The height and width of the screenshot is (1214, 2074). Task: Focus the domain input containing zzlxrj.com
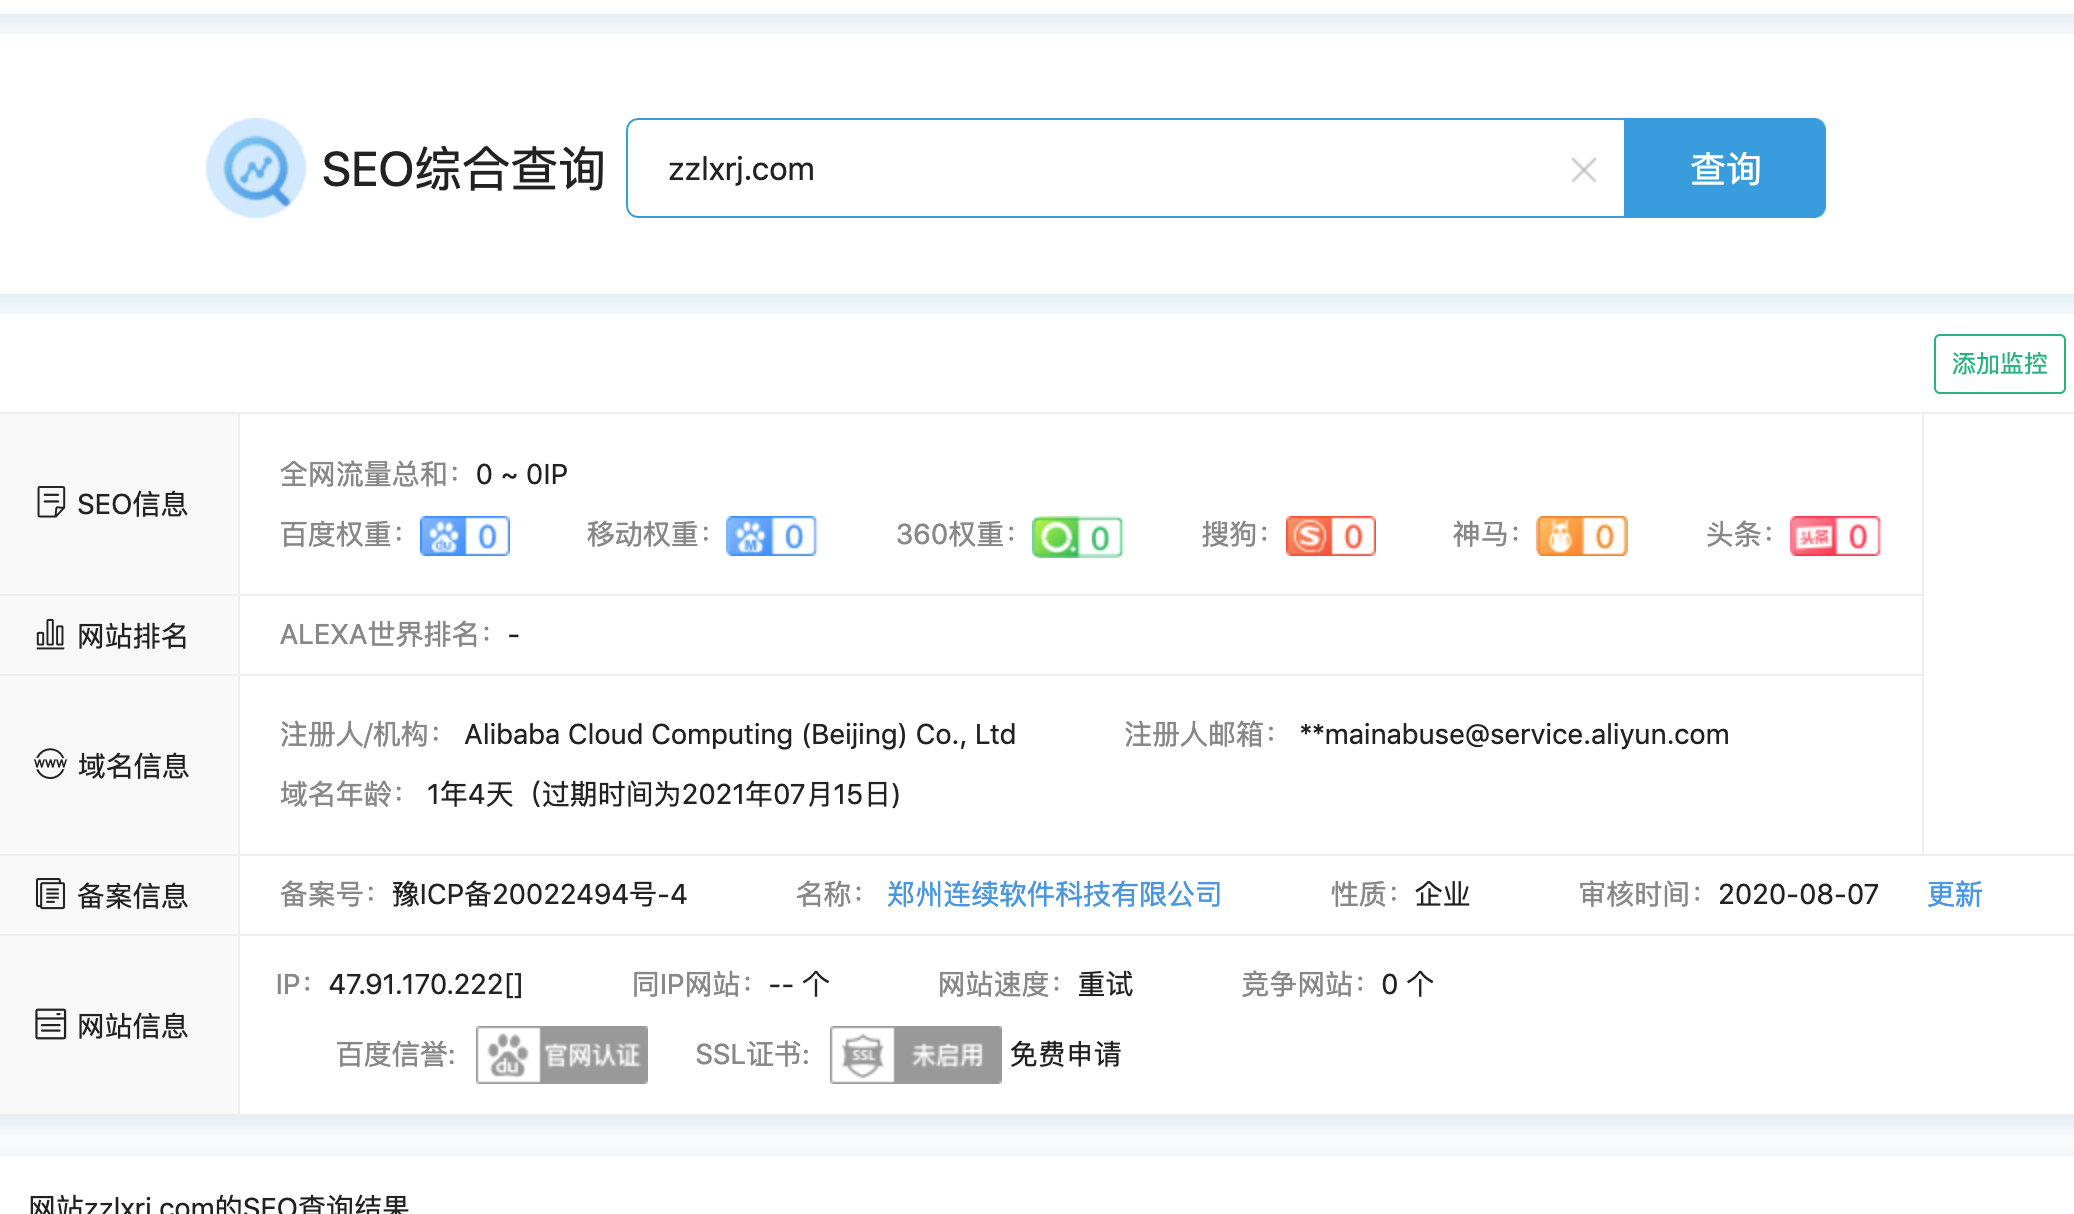point(1125,168)
